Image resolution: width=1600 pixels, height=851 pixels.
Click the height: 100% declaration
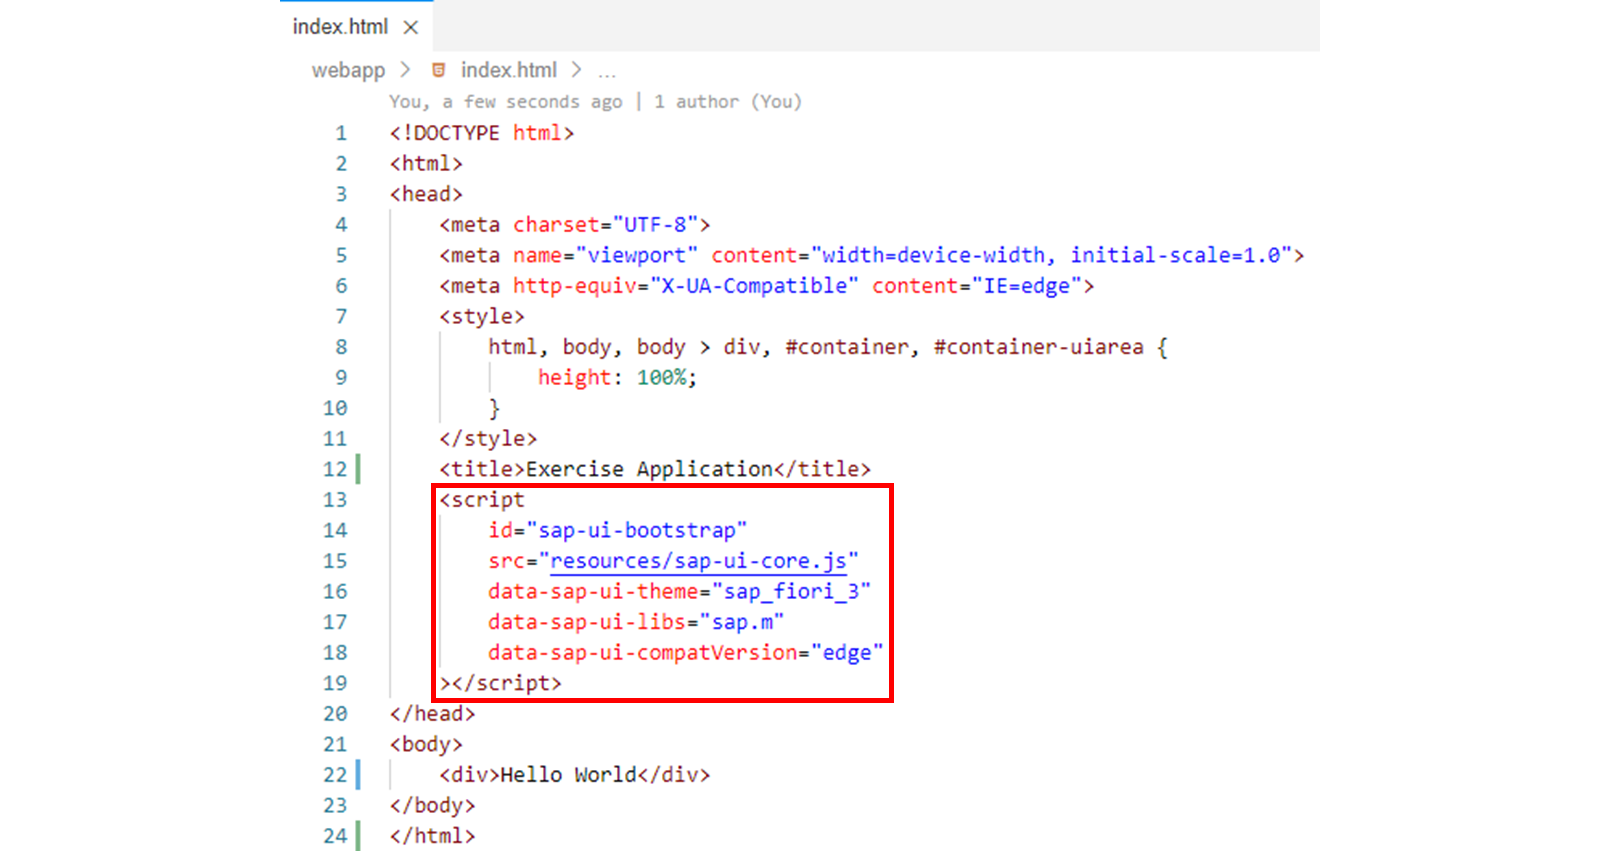point(617,378)
